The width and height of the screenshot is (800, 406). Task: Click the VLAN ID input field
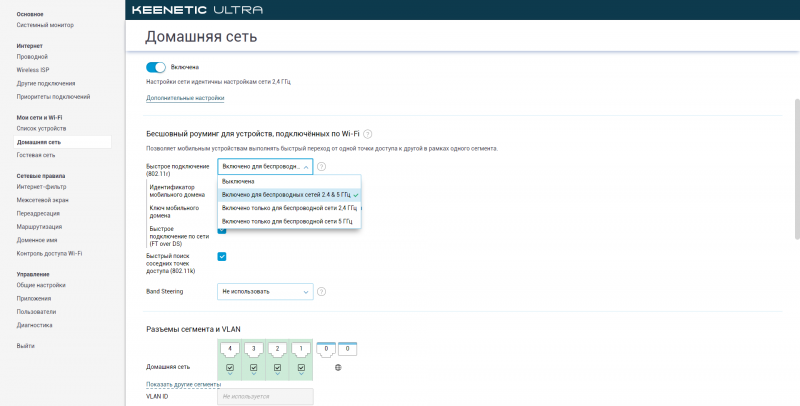[265, 396]
